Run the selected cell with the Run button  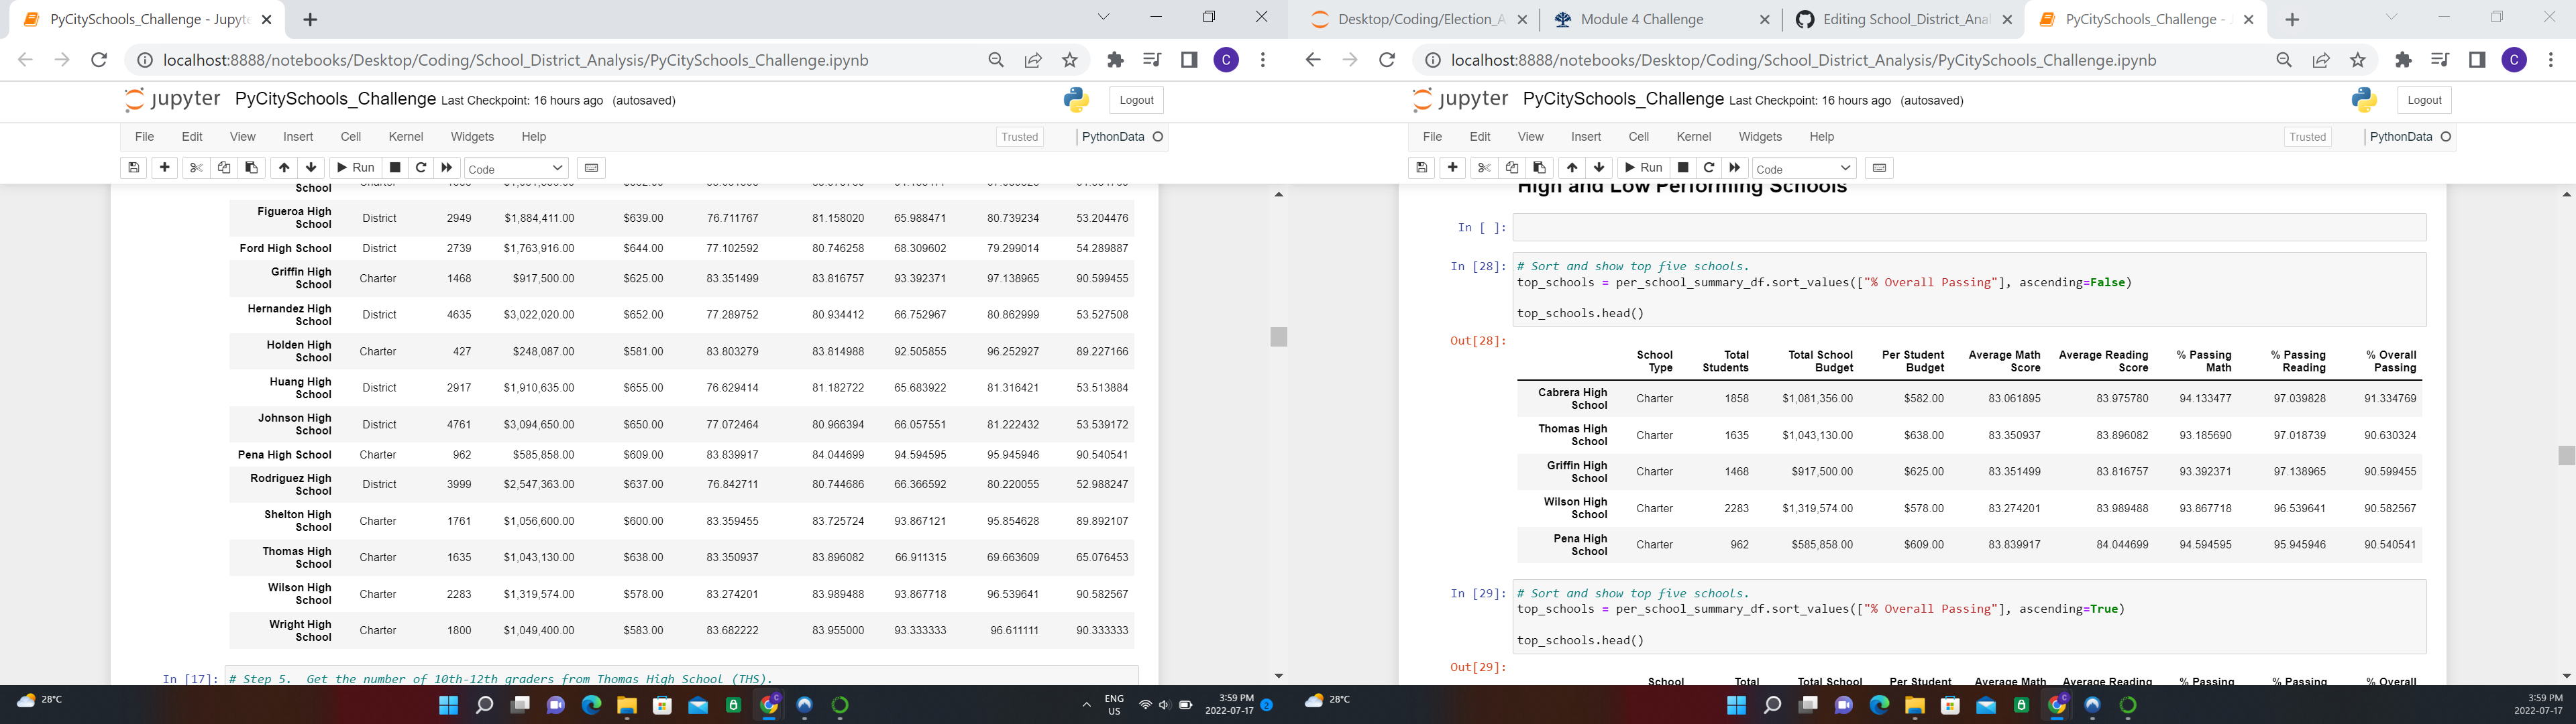pyautogui.click(x=354, y=167)
